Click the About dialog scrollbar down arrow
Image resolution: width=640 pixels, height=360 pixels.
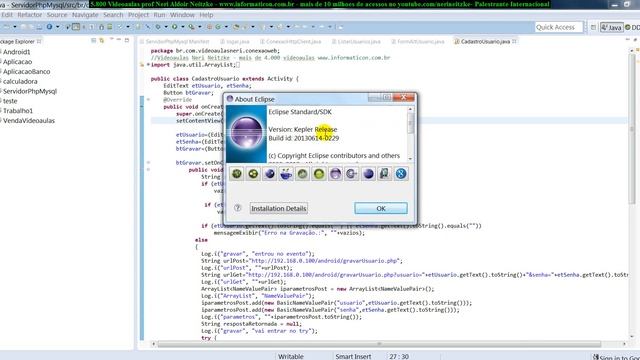(x=410, y=159)
